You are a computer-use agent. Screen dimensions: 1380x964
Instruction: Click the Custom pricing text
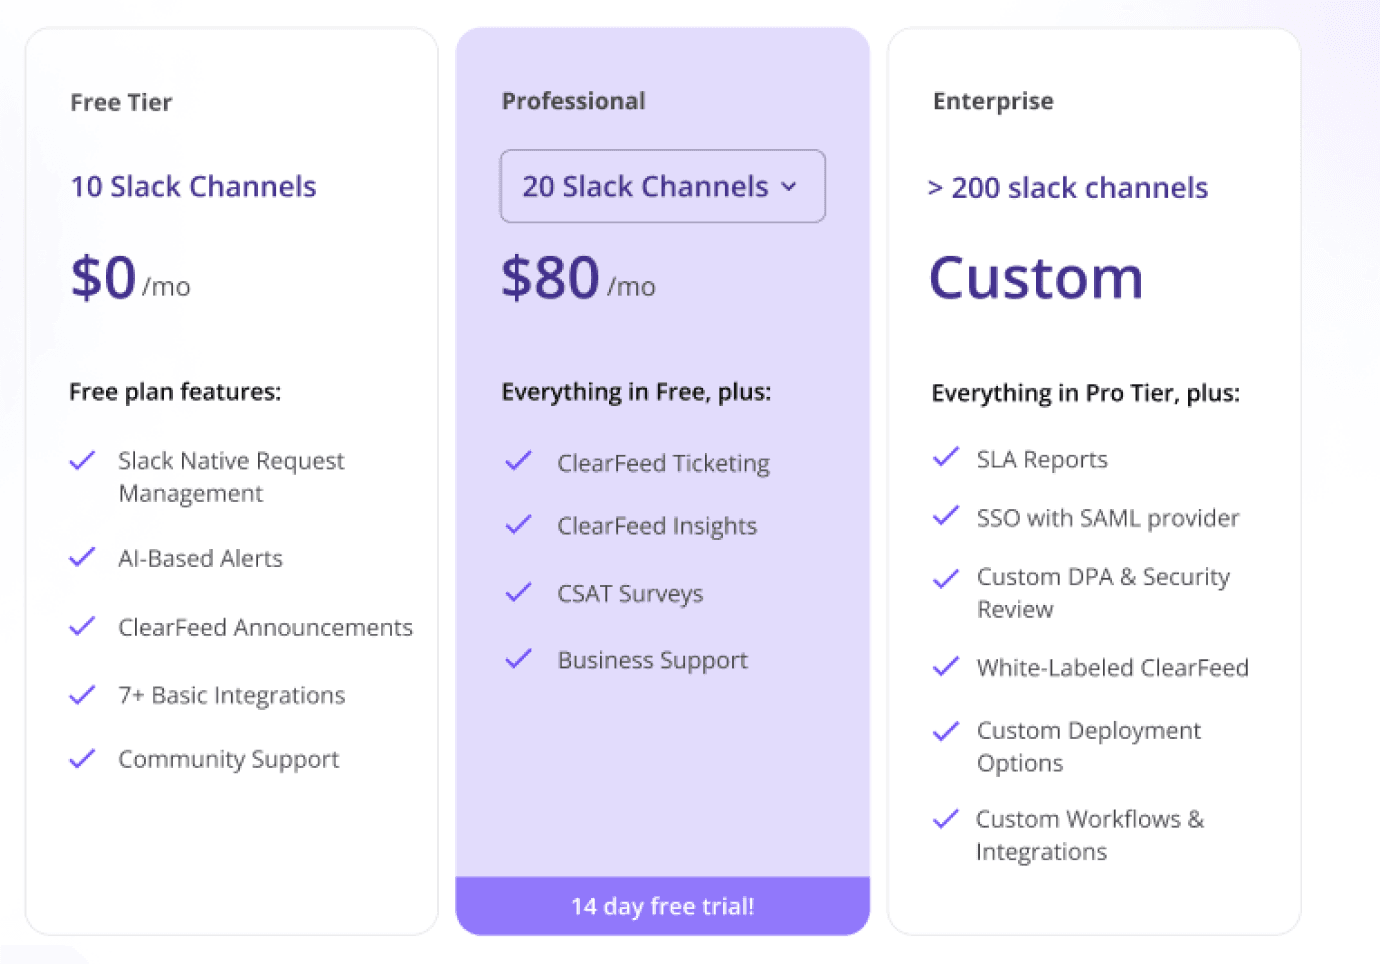click(x=1036, y=278)
